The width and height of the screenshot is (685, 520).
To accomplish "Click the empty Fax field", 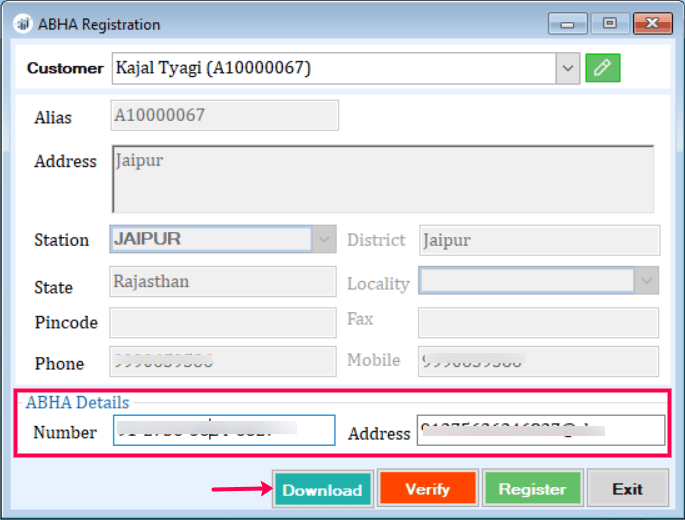I will (x=538, y=322).
